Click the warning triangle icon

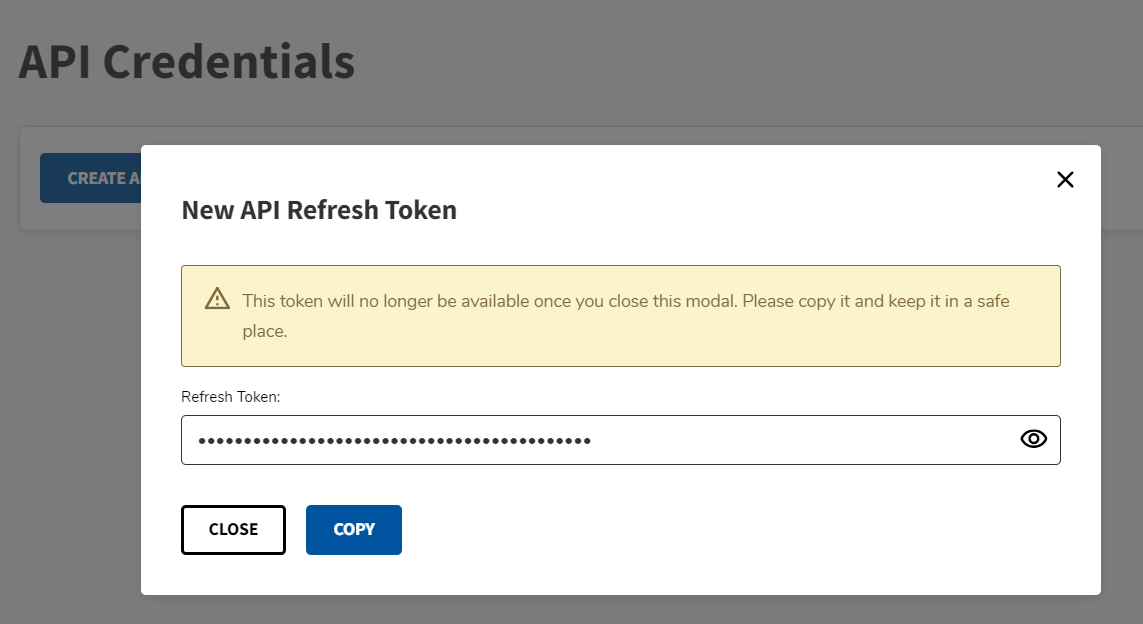click(217, 299)
